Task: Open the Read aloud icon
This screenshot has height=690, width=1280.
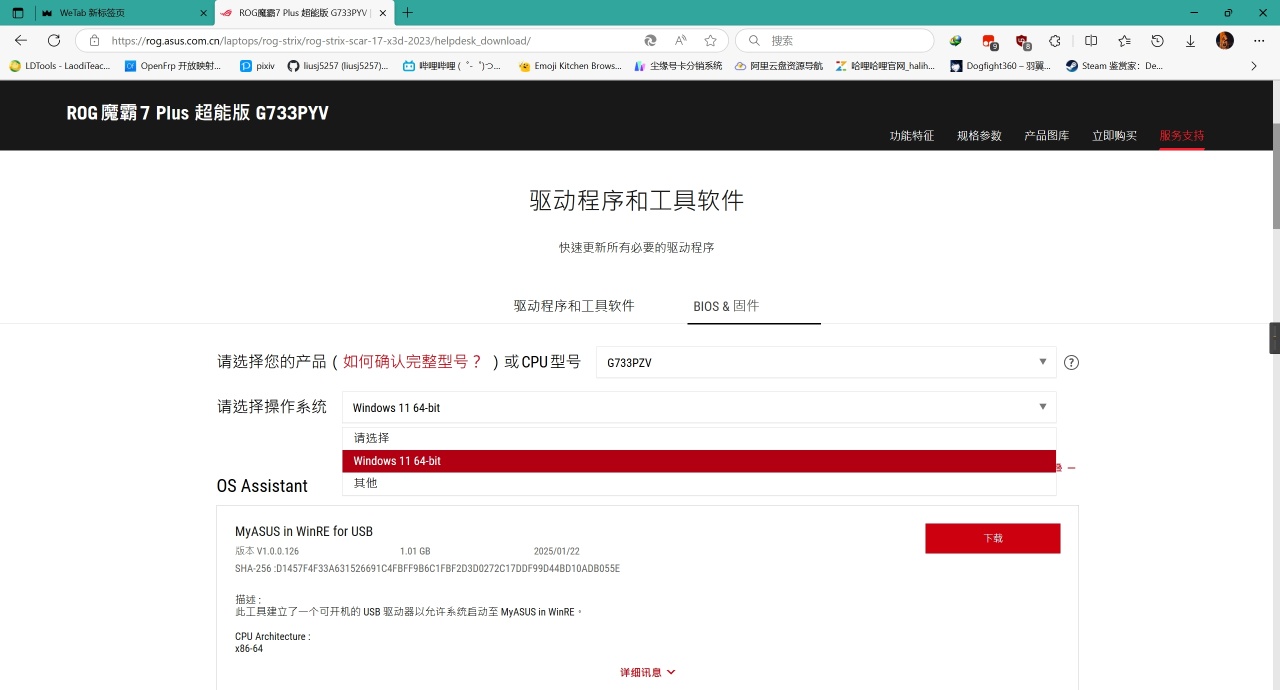Action: (x=681, y=41)
